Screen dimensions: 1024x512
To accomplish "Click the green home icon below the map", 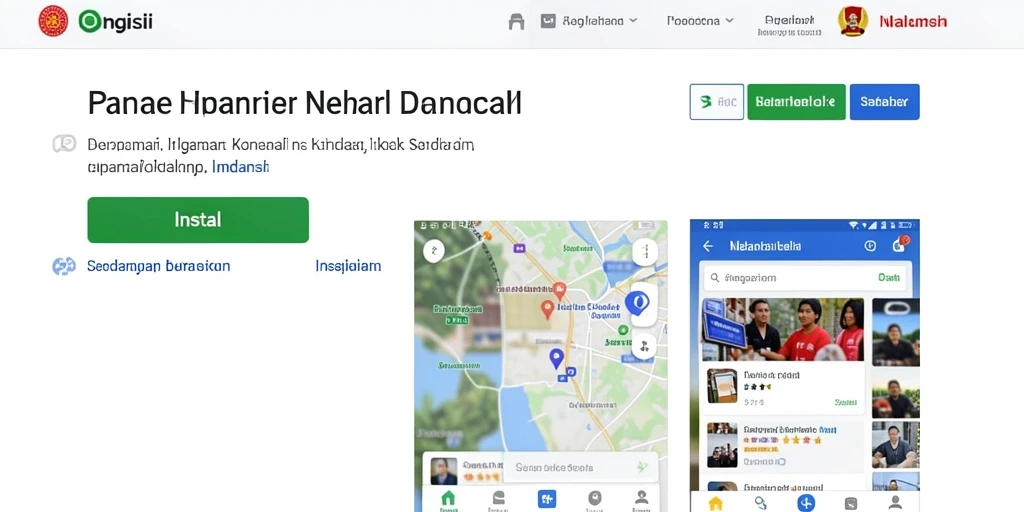I will pyautogui.click(x=448, y=499).
